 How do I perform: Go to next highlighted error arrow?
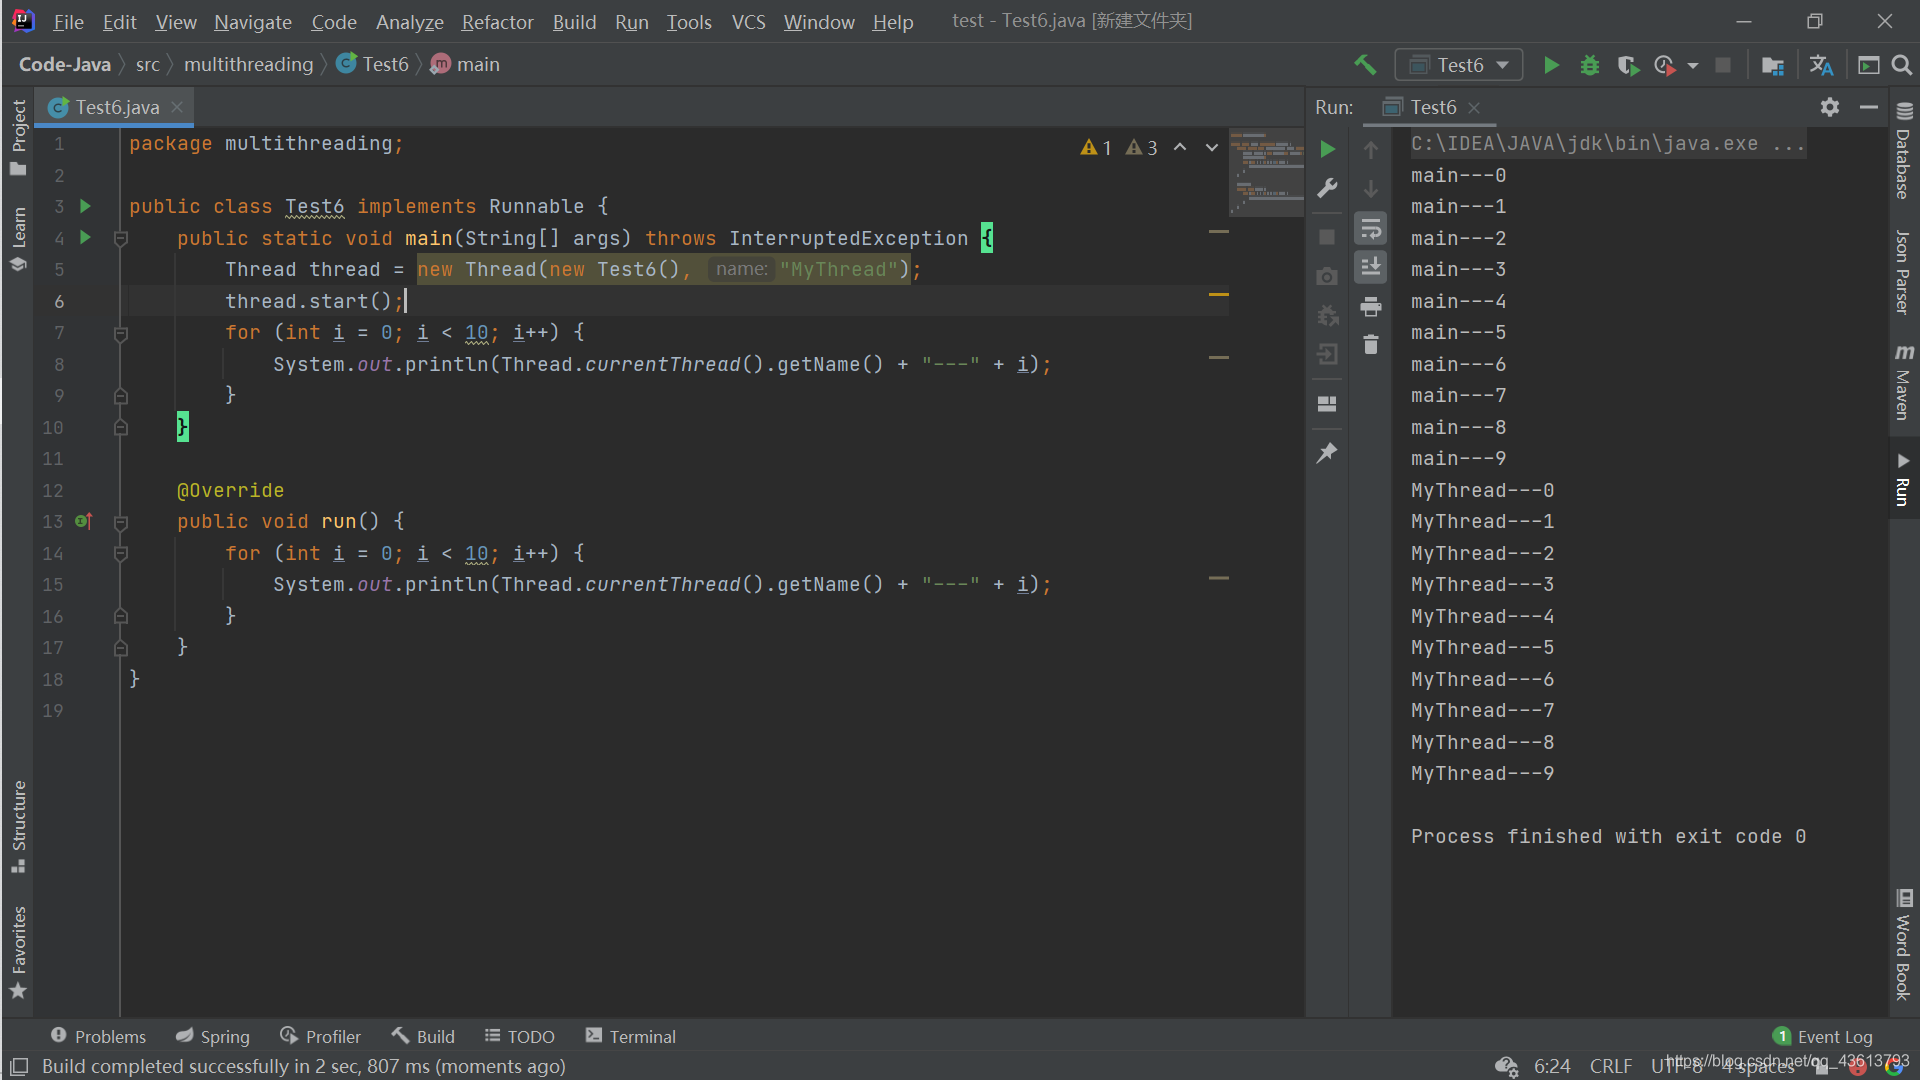(1212, 147)
